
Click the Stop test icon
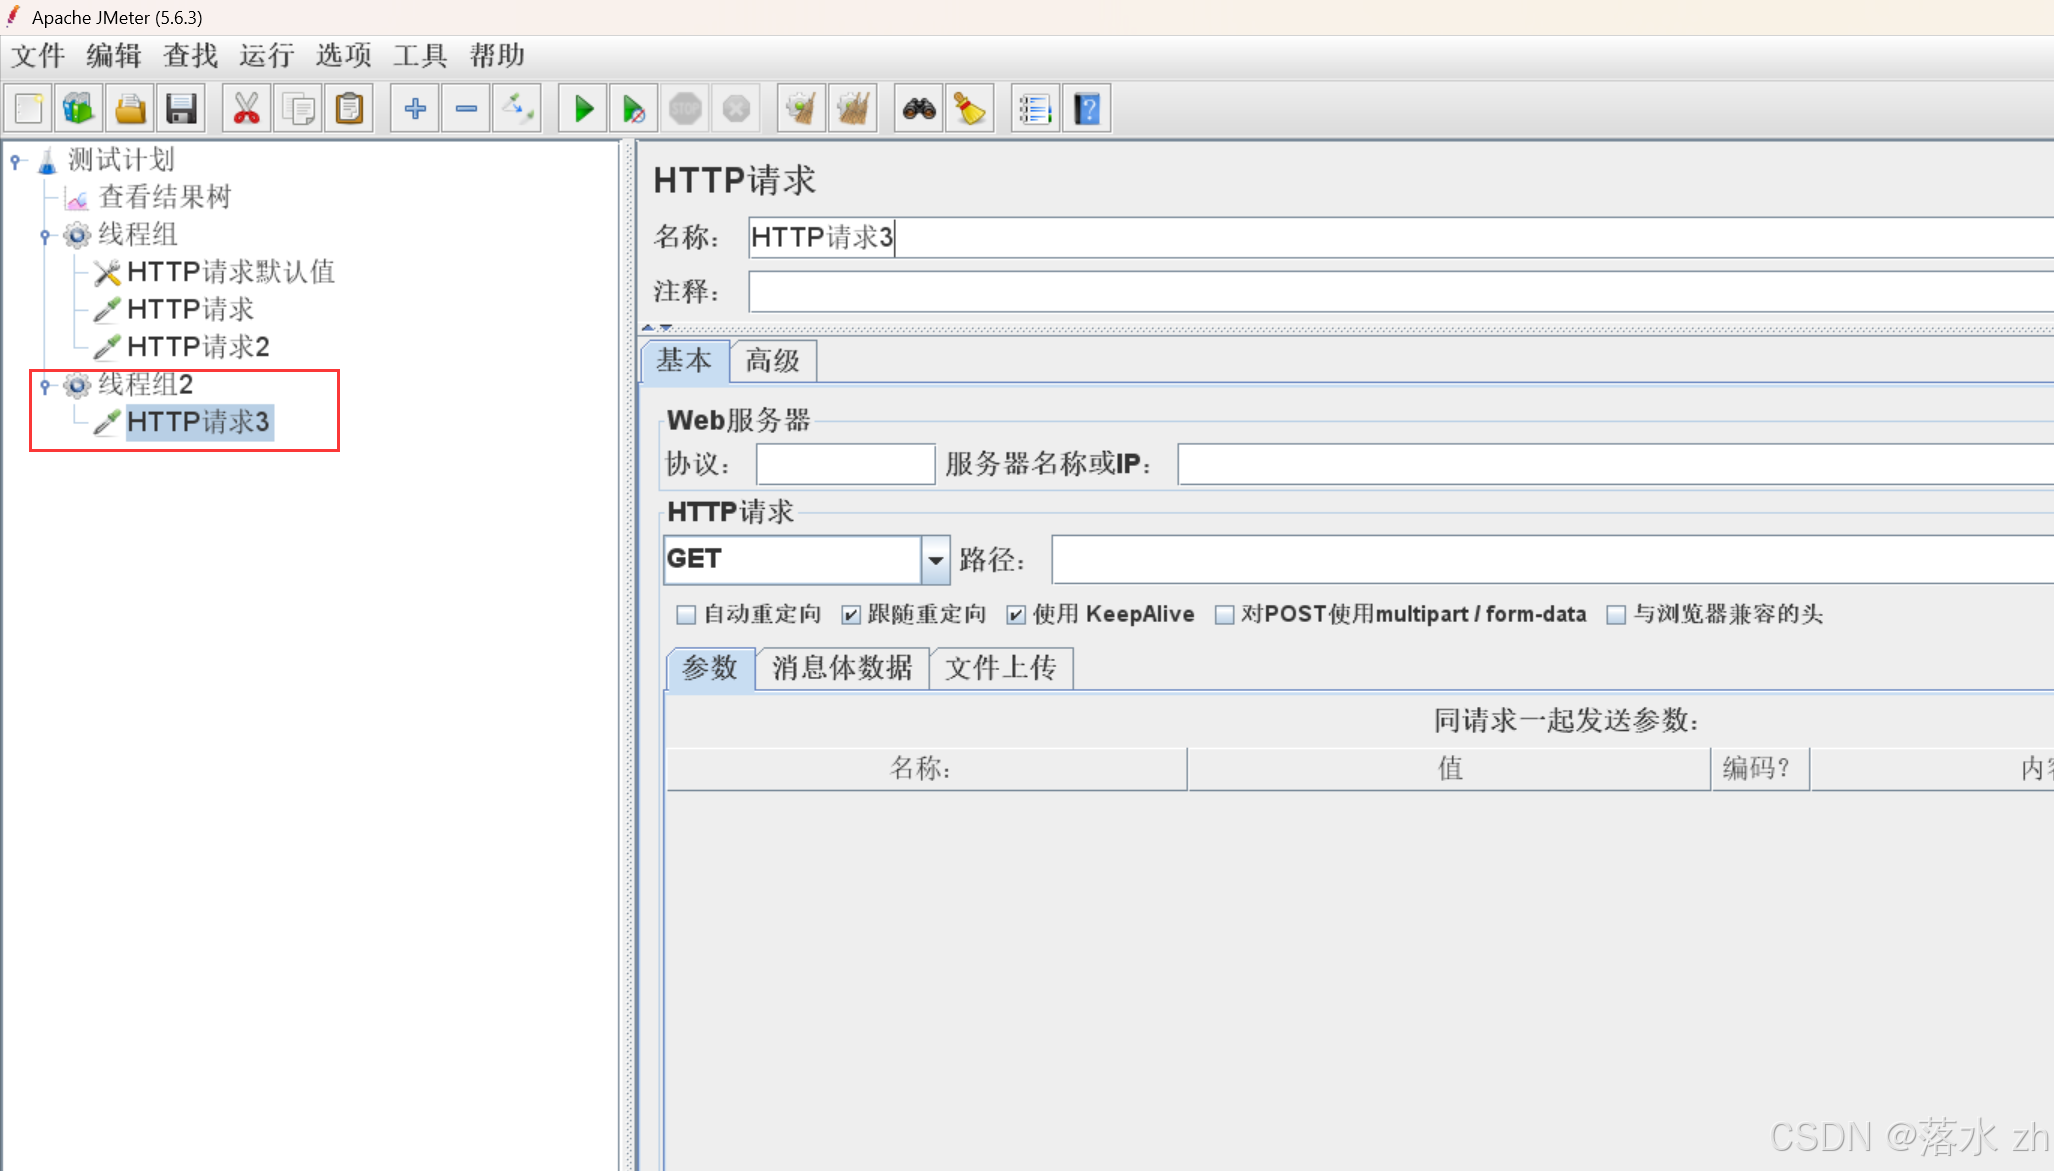(685, 108)
